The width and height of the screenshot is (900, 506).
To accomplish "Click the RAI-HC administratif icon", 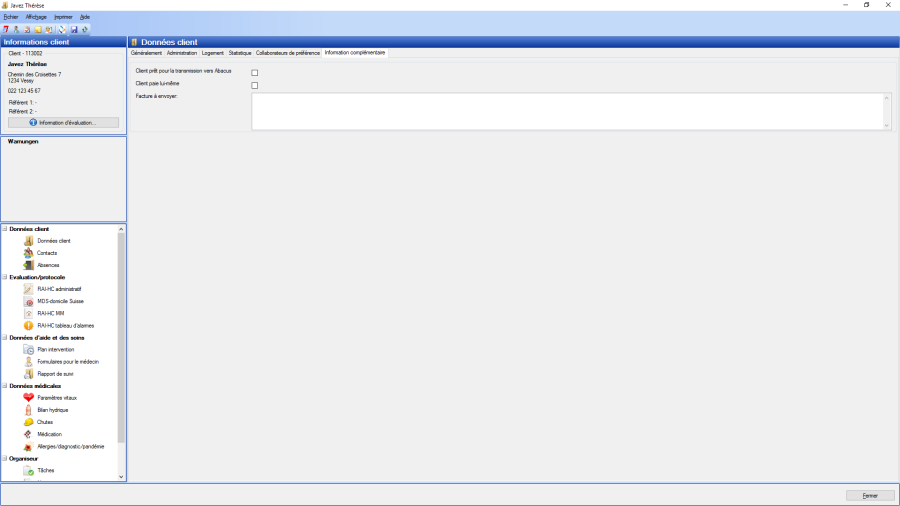I will (x=28, y=289).
